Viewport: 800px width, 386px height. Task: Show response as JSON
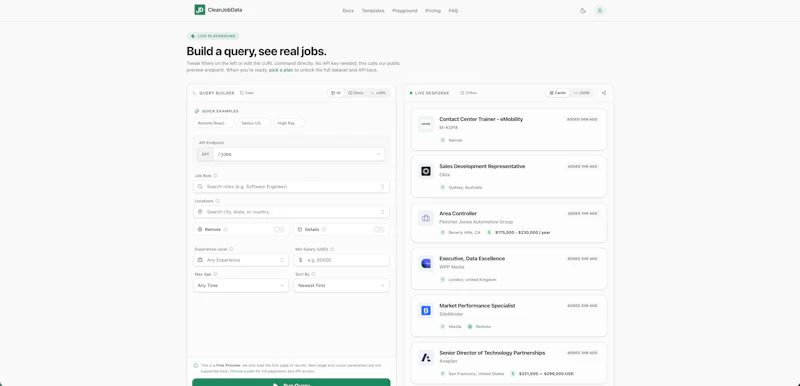click(582, 93)
